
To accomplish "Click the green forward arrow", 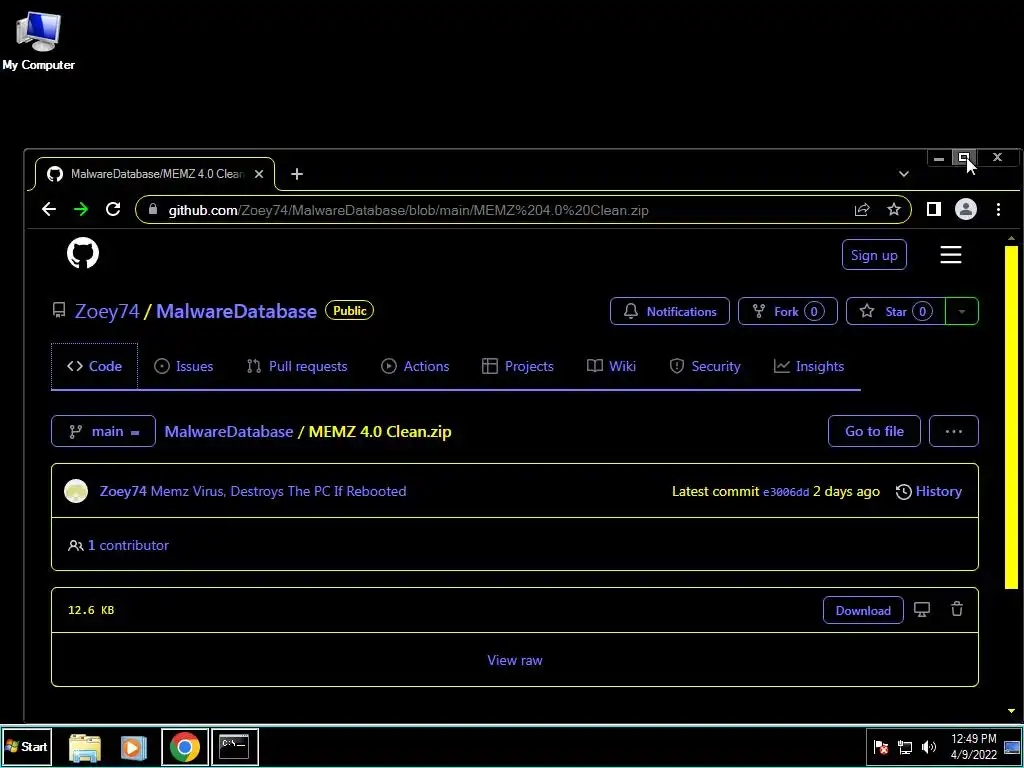I will [x=81, y=210].
